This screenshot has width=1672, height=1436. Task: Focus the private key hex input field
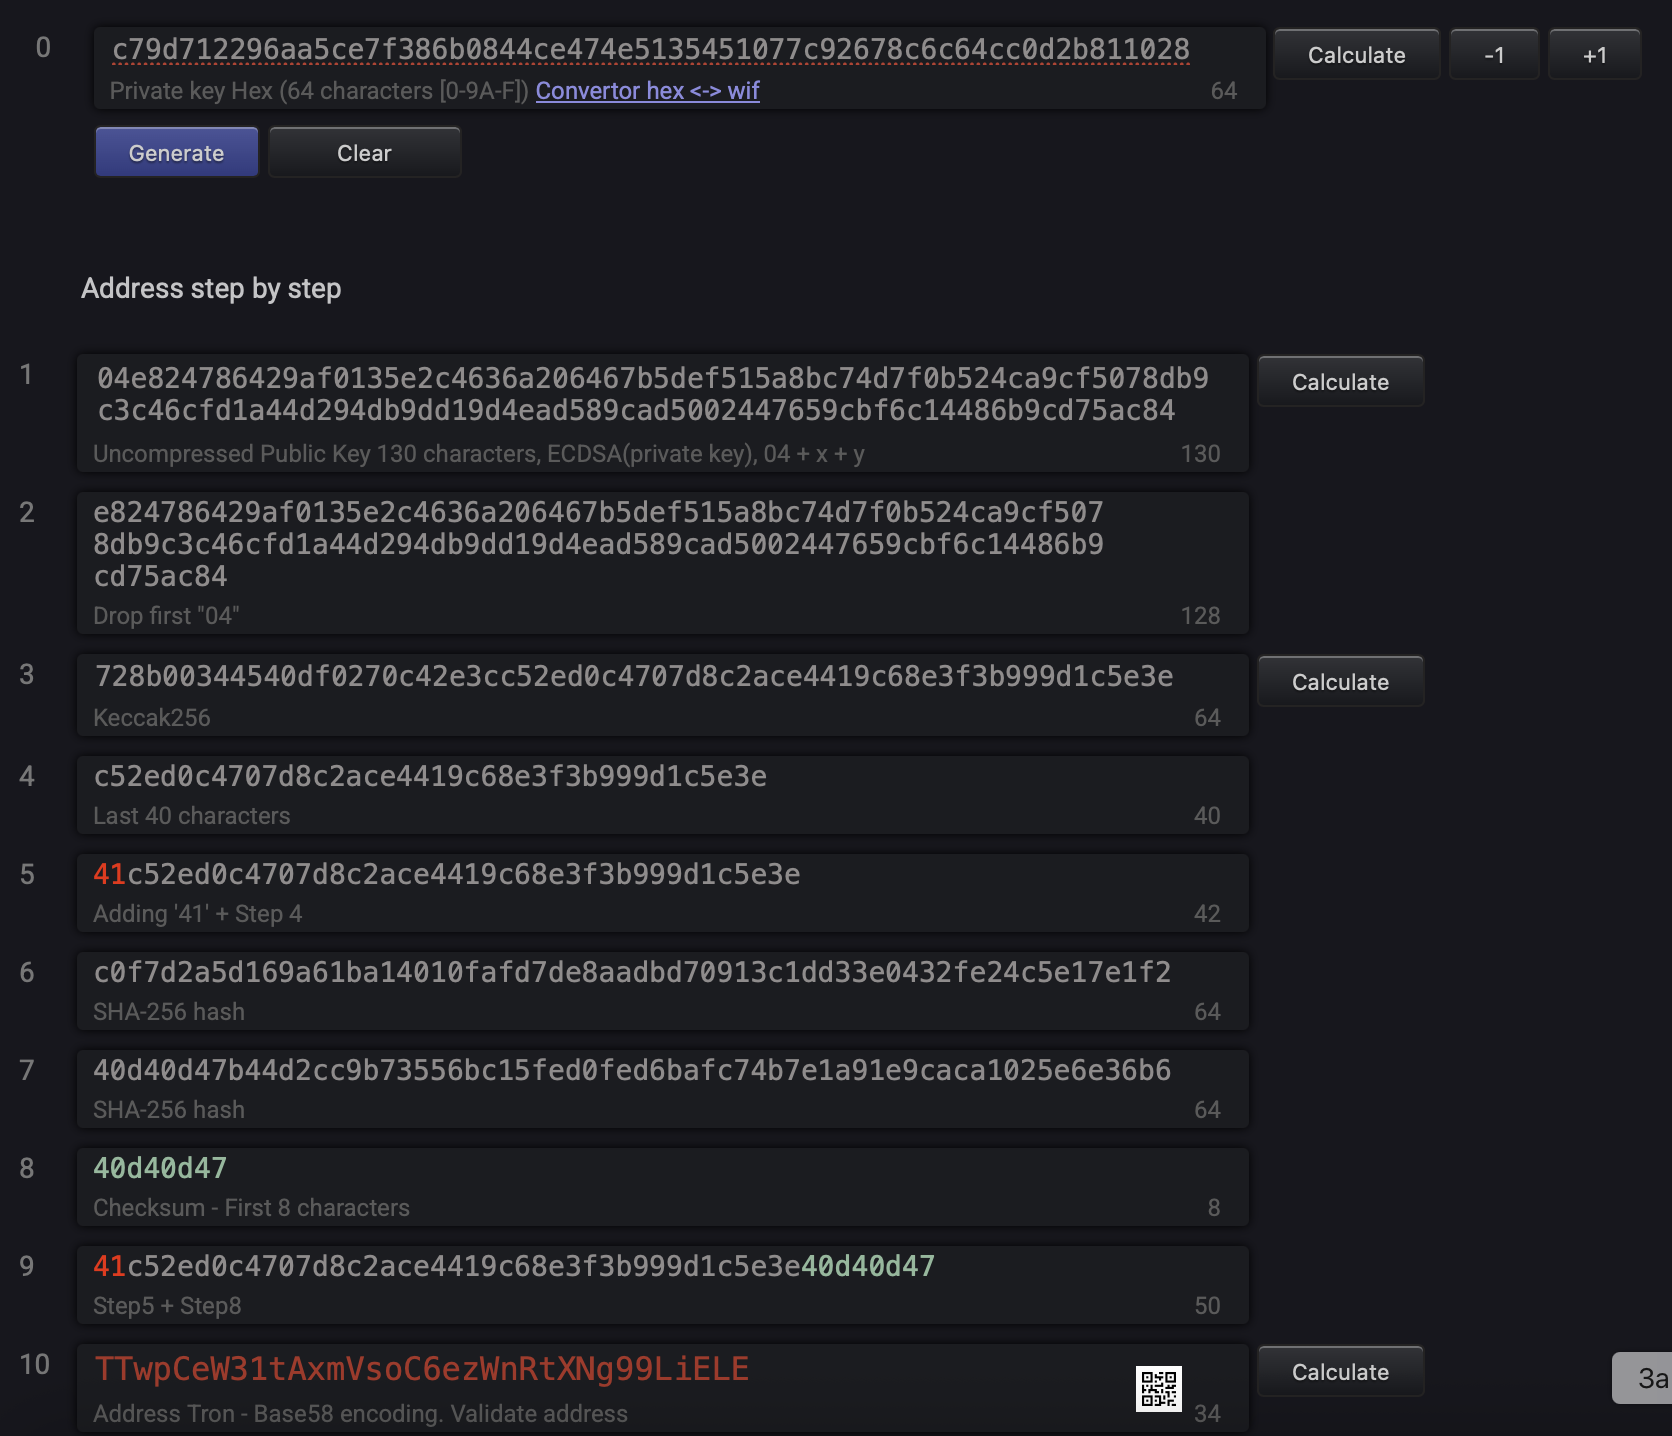click(680, 68)
